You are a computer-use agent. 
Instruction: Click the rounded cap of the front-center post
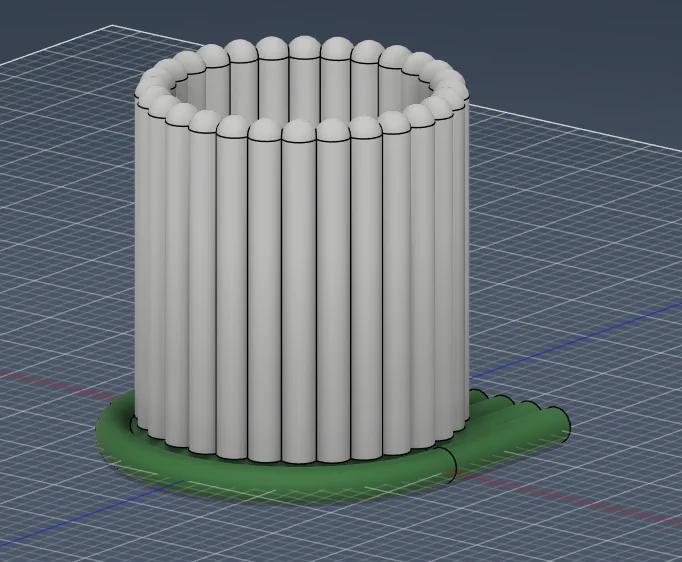[299, 131]
